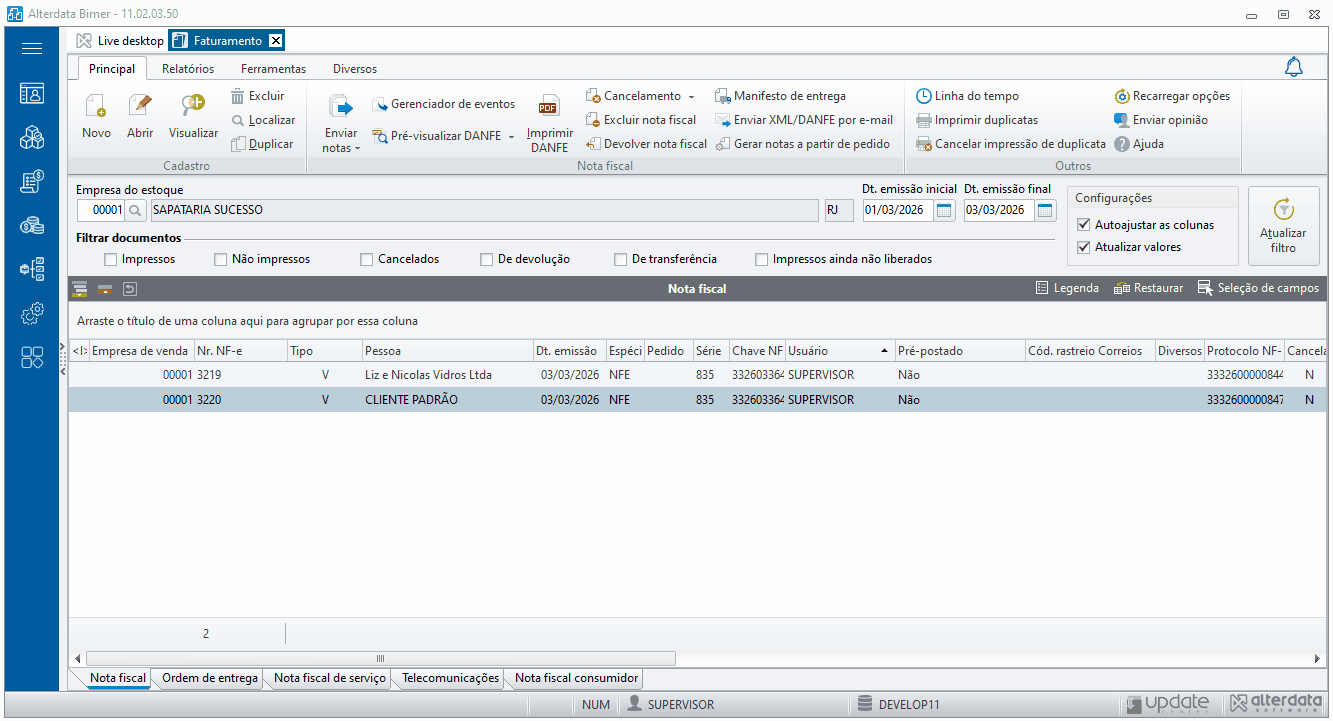Click the horizontal scrollbar at the grid bottom
This screenshot has height=721, width=1333.
pos(381,658)
